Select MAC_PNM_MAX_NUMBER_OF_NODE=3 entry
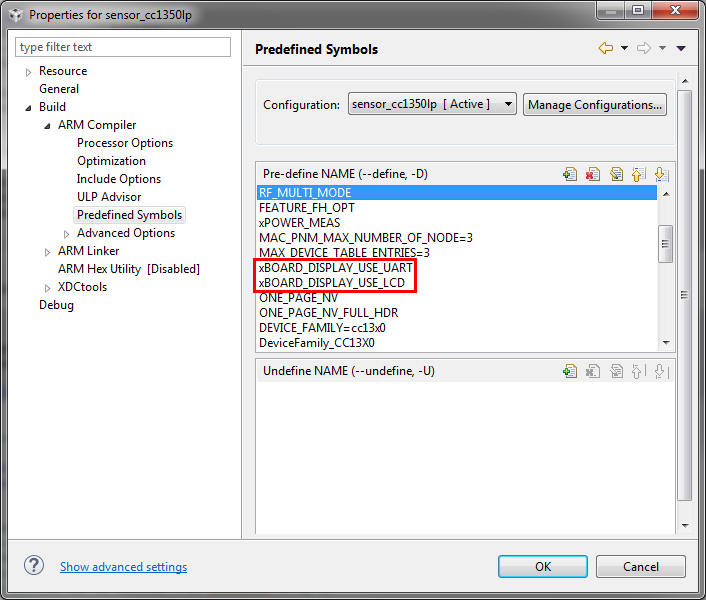 click(x=457, y=238)
